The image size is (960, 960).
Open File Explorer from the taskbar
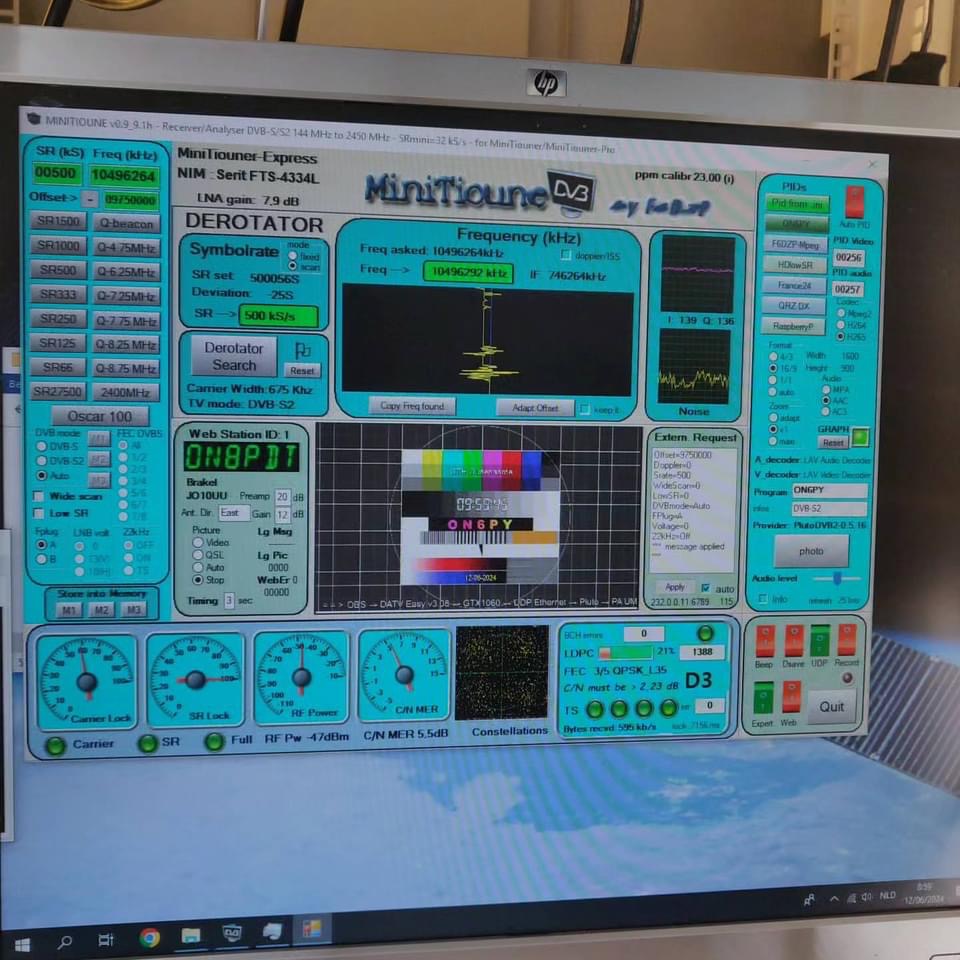coord(191,935)
